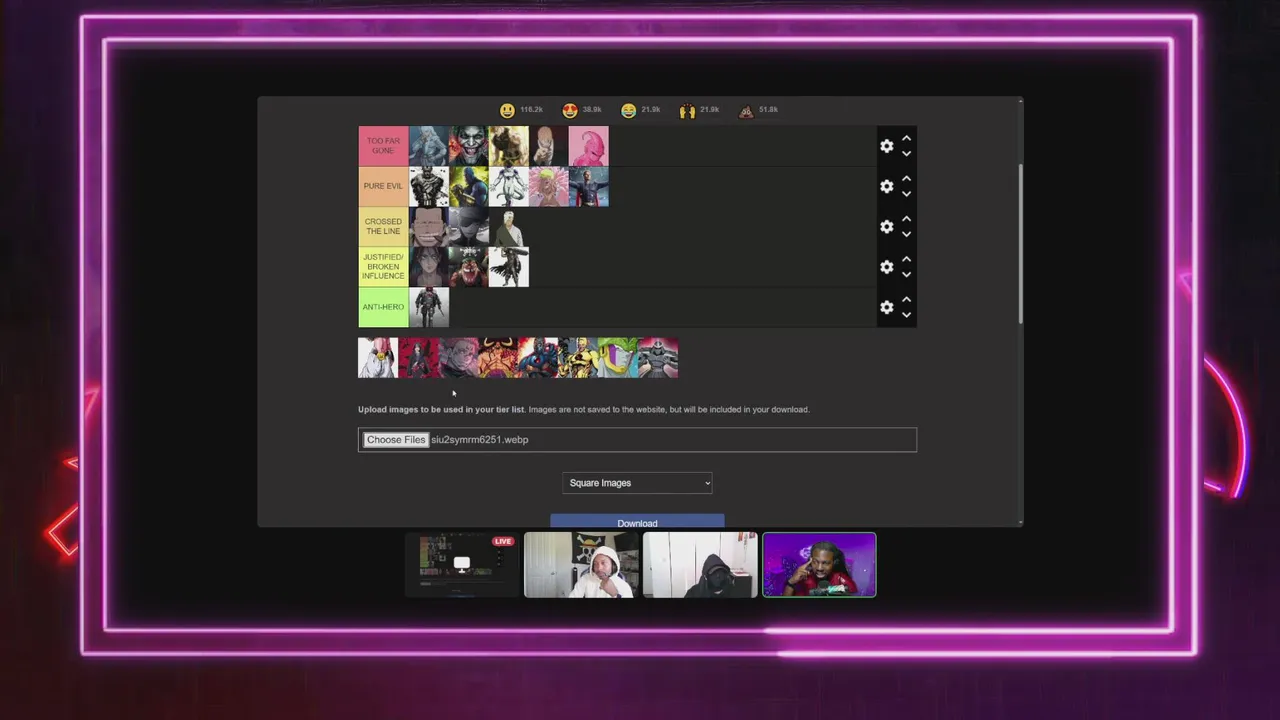Select the swordsman on white in JUSTIFIED tier

click(509, 267)
